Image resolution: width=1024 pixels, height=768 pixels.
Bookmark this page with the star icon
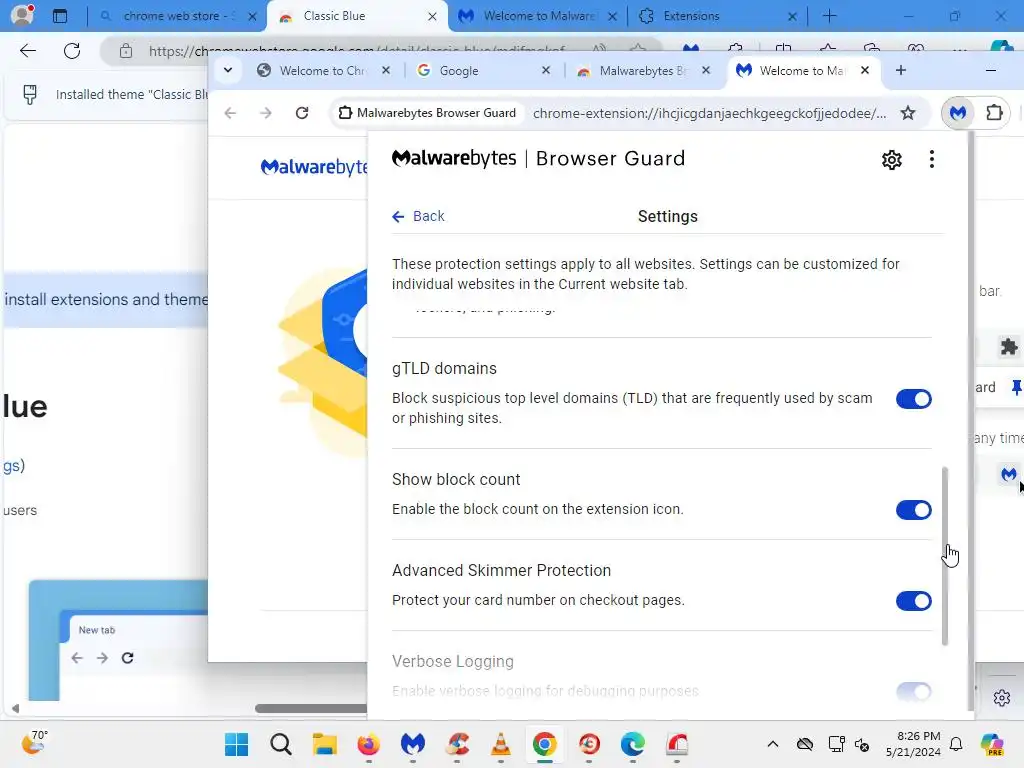coord(908,113)
